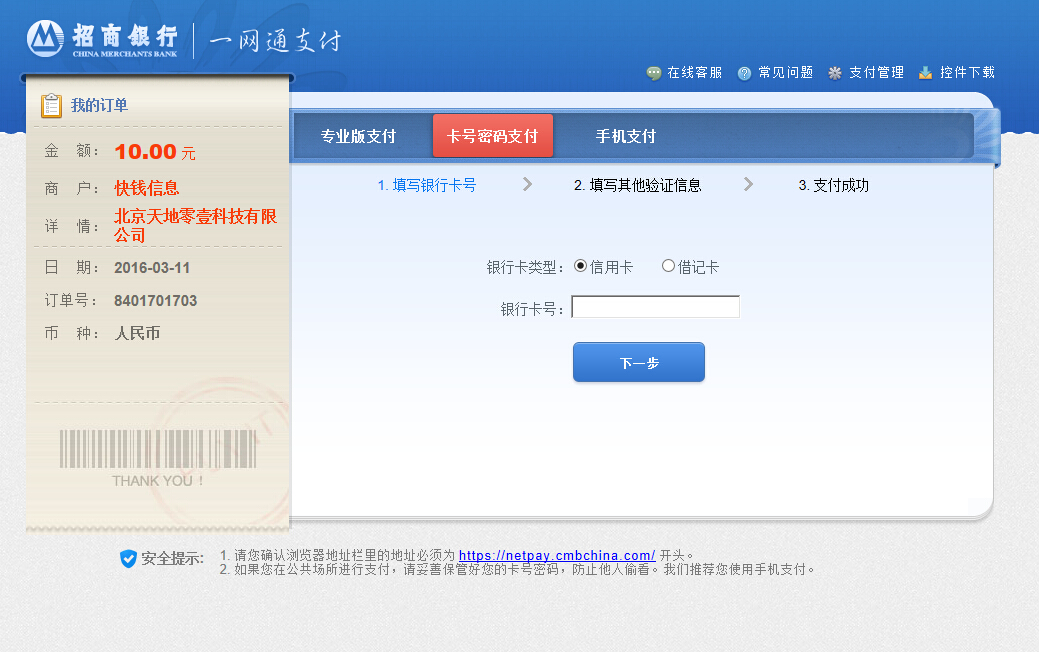Image resolution: width=1039 pixels, height=652 pixels.
Task: Click the China Merchants Bank logo
Action: tap(103, 39)
